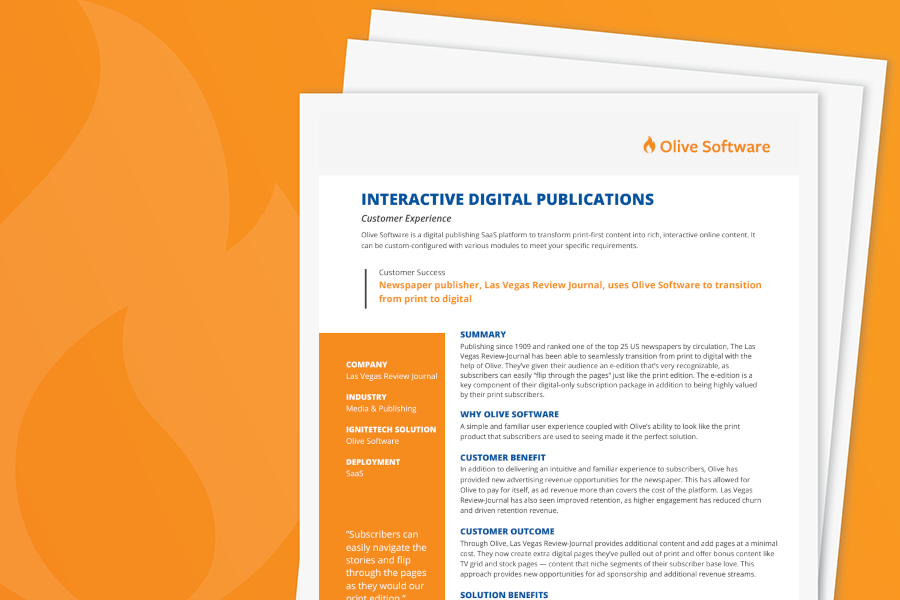Click the Customer Experience subtitle
The image size is (900, 600).
pos(406,218)
